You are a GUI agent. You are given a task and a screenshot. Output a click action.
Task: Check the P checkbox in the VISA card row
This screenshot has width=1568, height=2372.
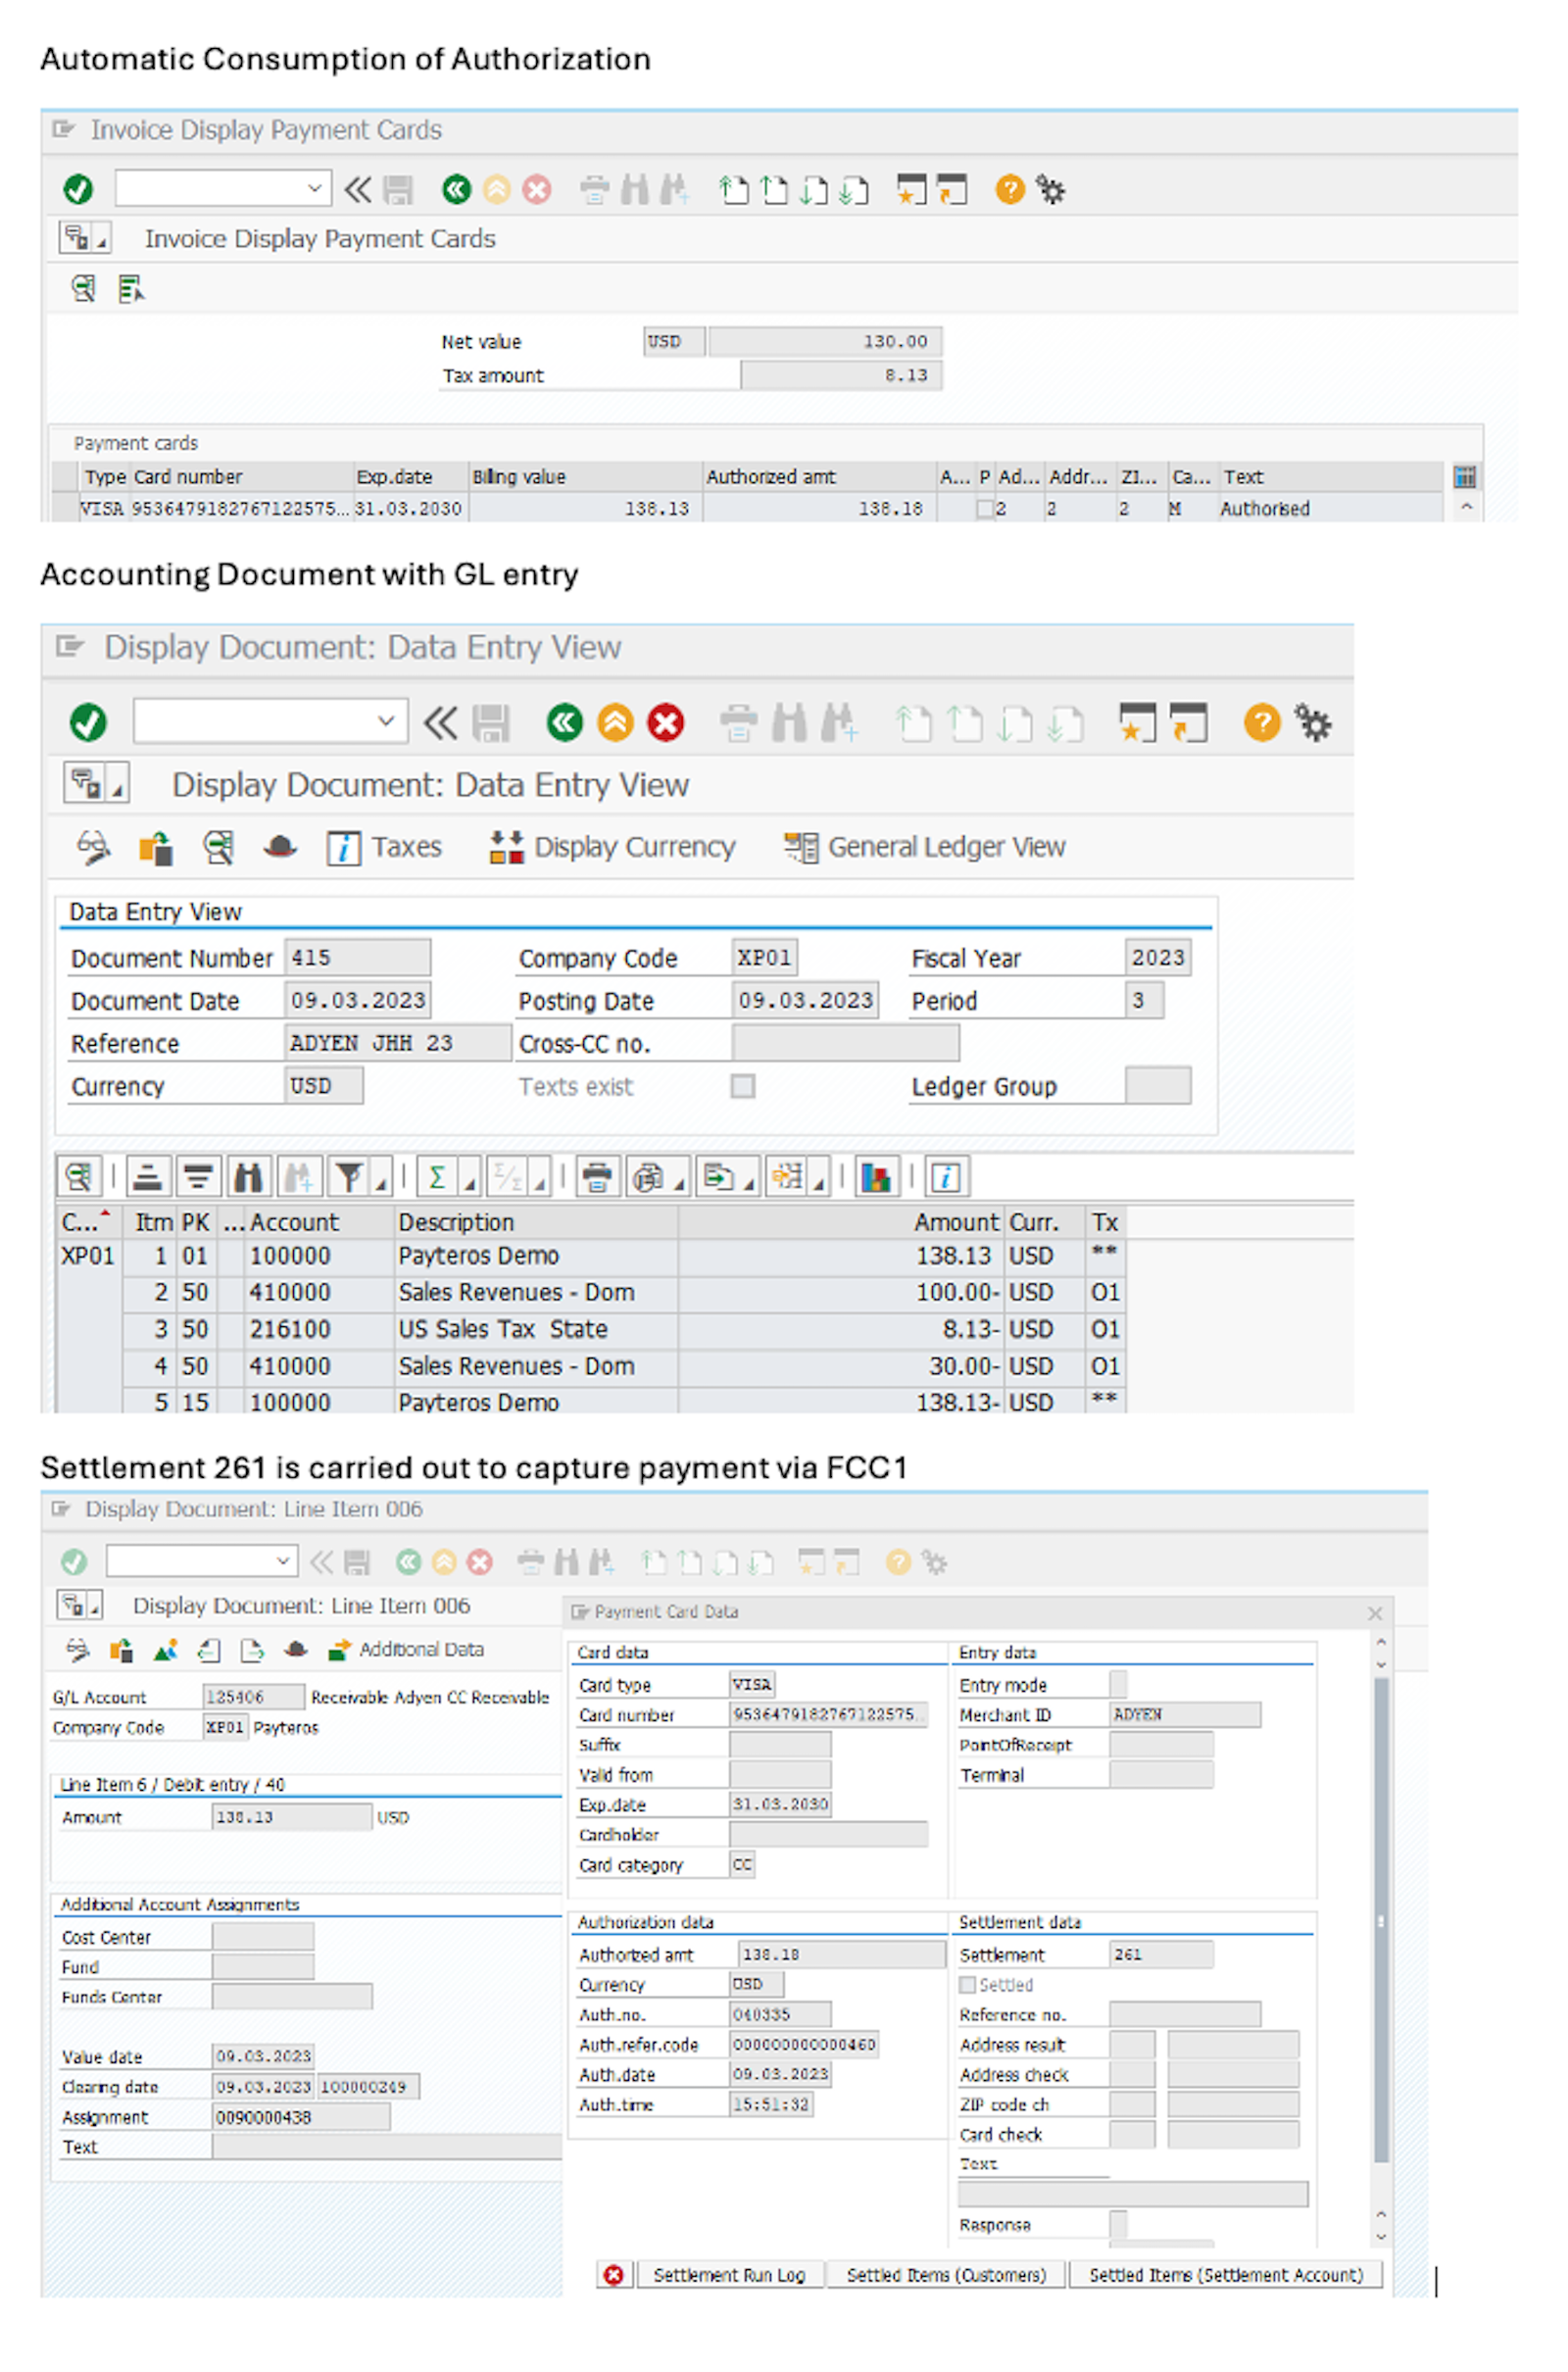pos(984,509)
